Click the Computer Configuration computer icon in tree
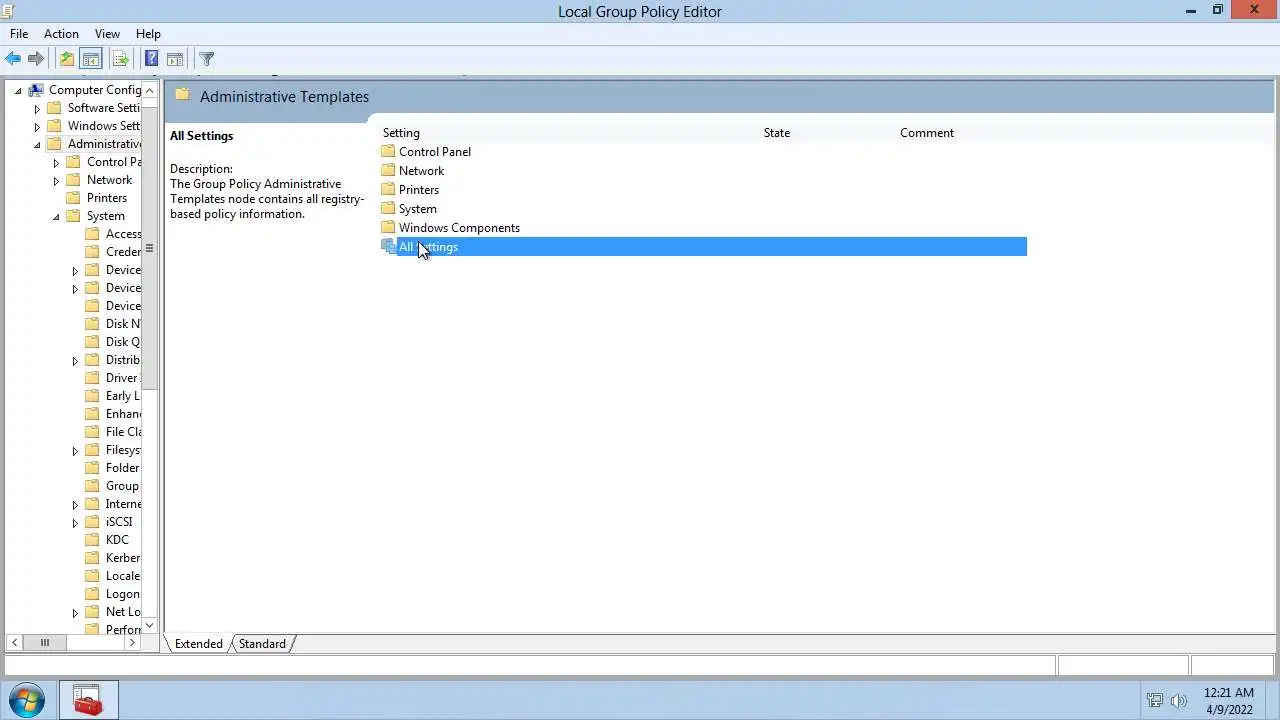The image size is (1280, 720). pos(36,90)
